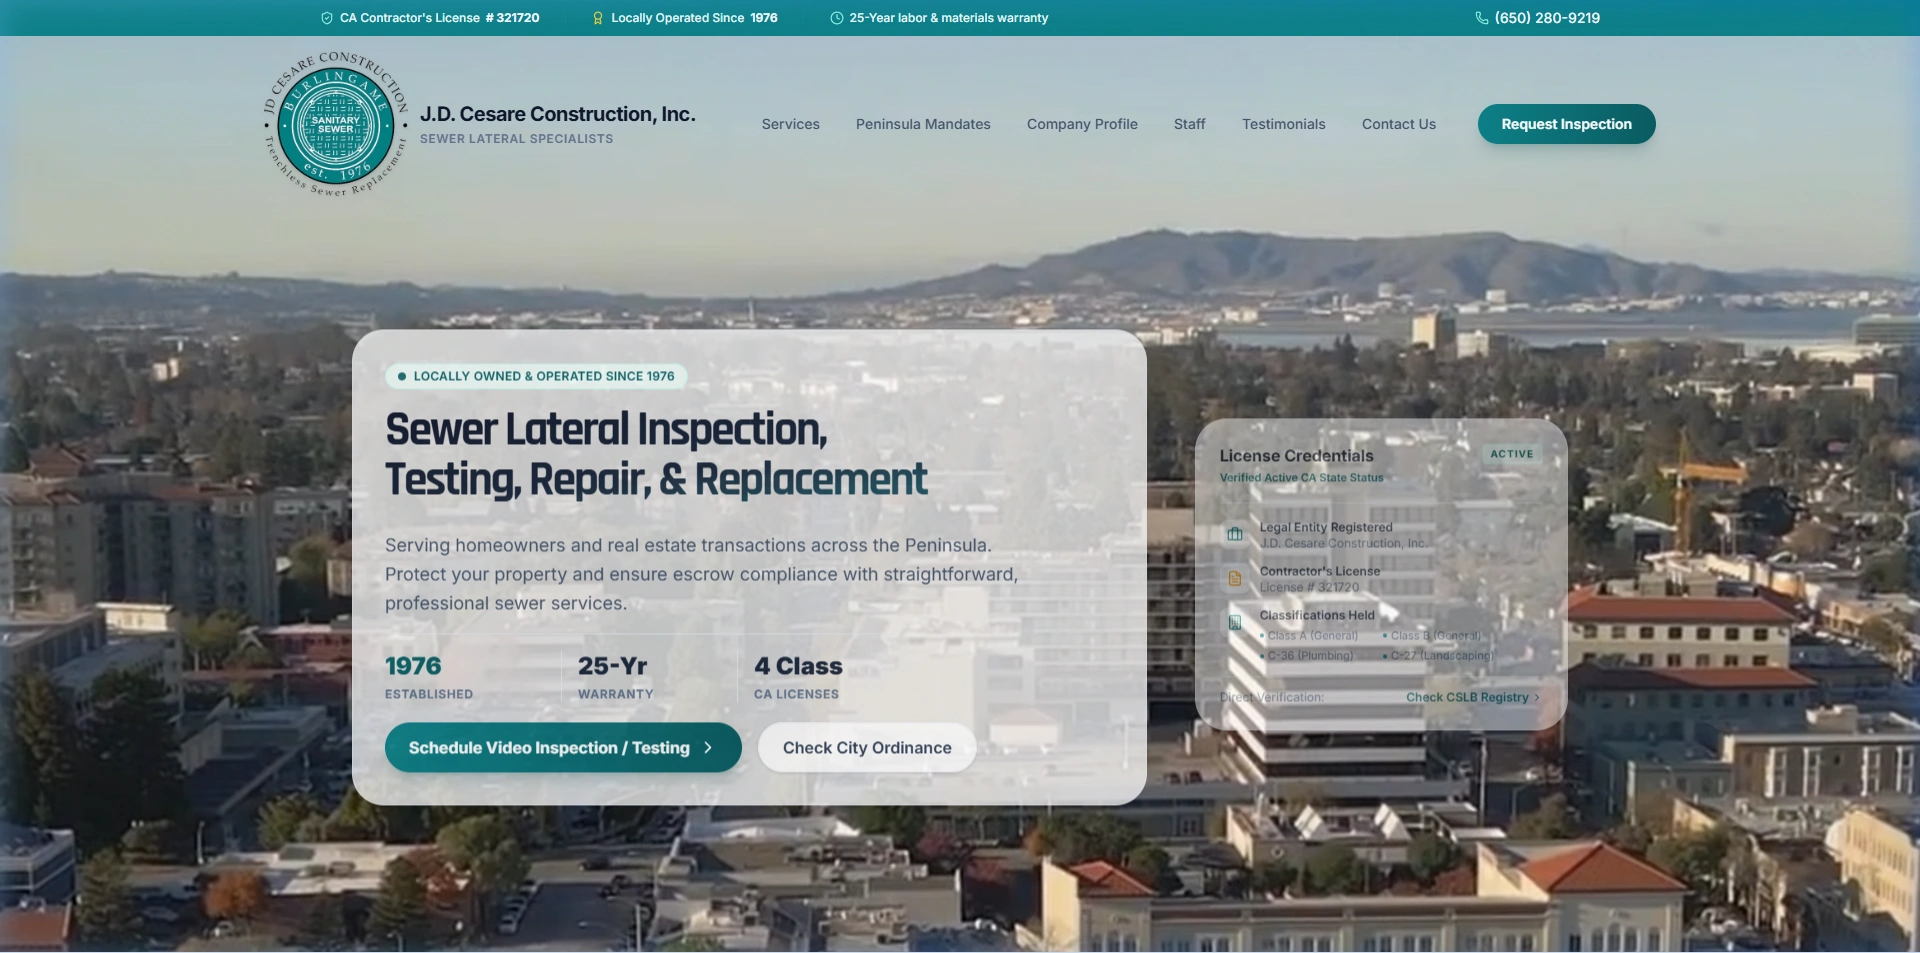This screenshot has height=953, width=1920.
Task: Click the Request Inspection button
Action: 1567,124
